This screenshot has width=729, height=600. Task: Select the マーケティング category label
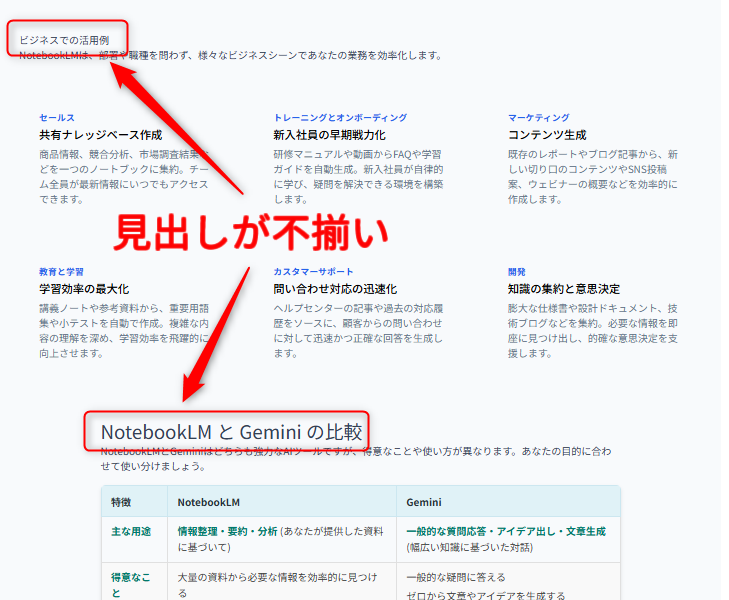pos(538,118)
